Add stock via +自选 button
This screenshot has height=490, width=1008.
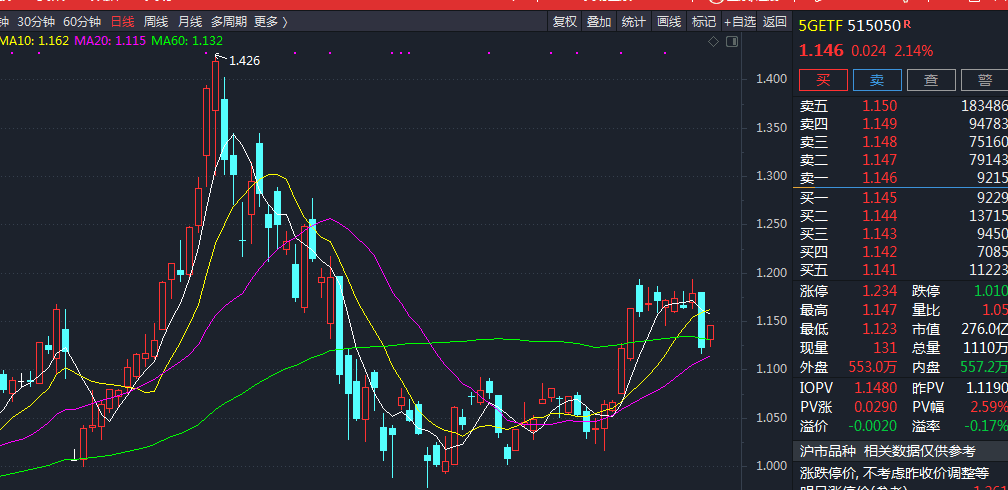(740, 22)
